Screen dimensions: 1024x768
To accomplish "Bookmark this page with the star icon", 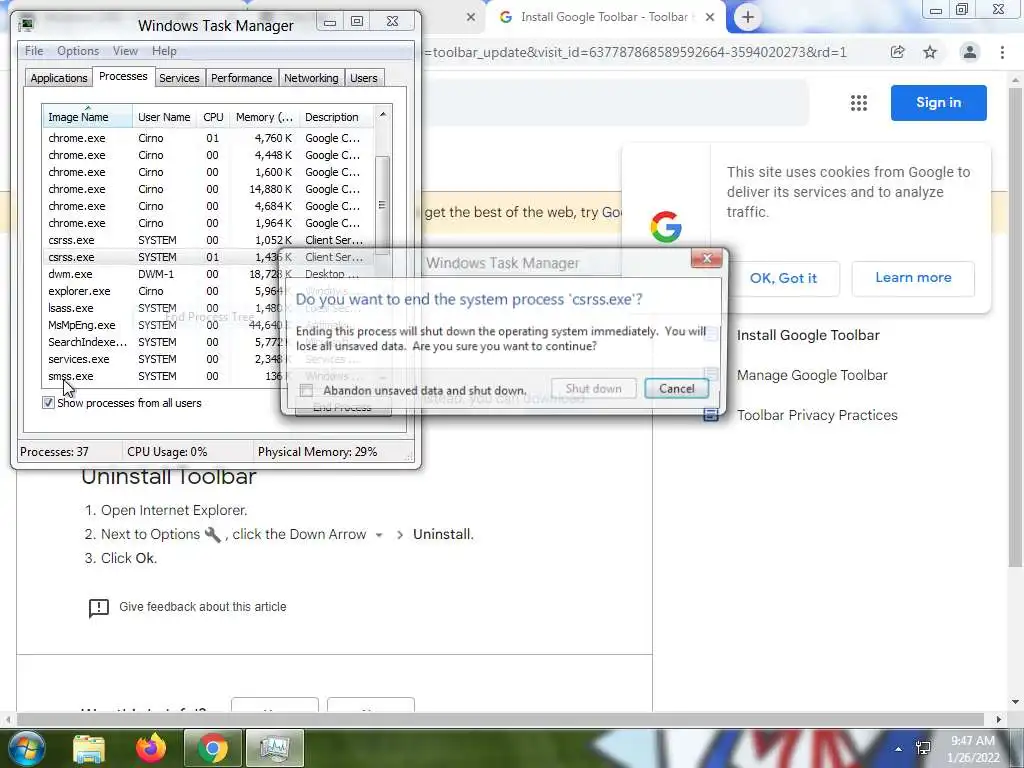I will 930,52.
